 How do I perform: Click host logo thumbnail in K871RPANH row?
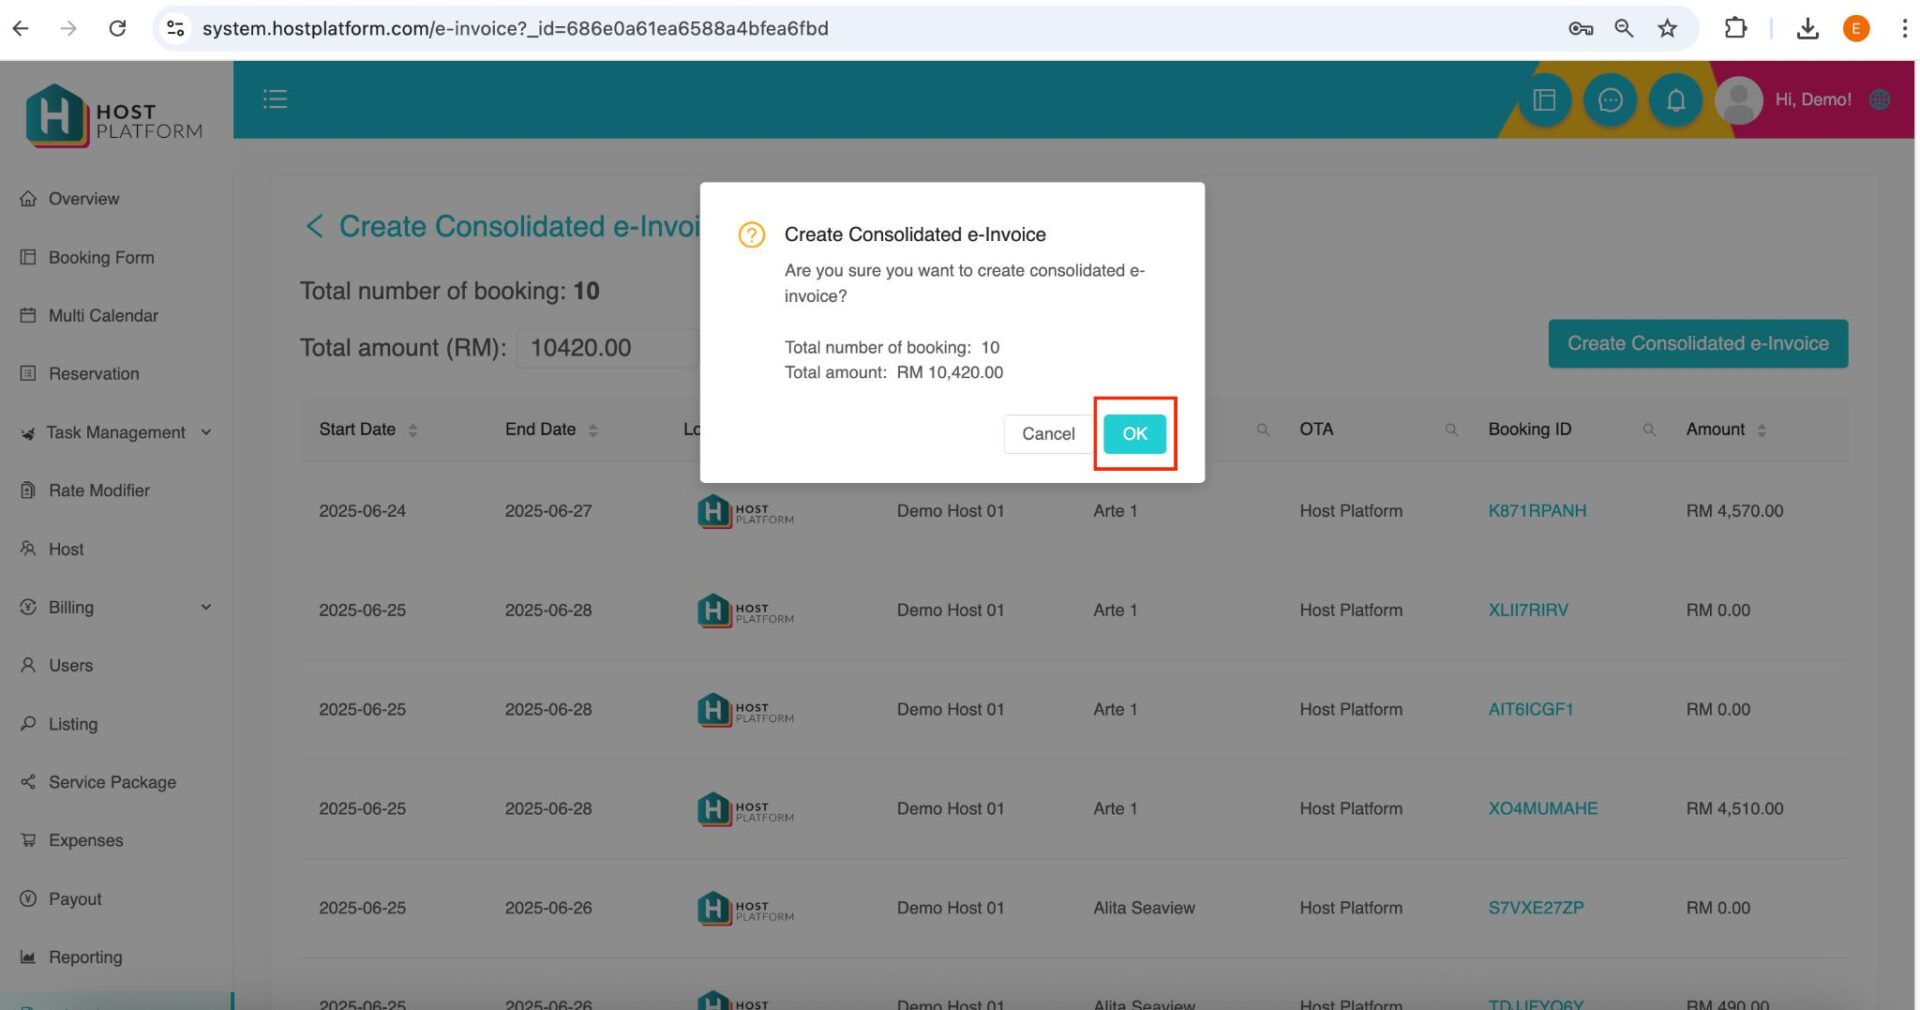[745, 512]
